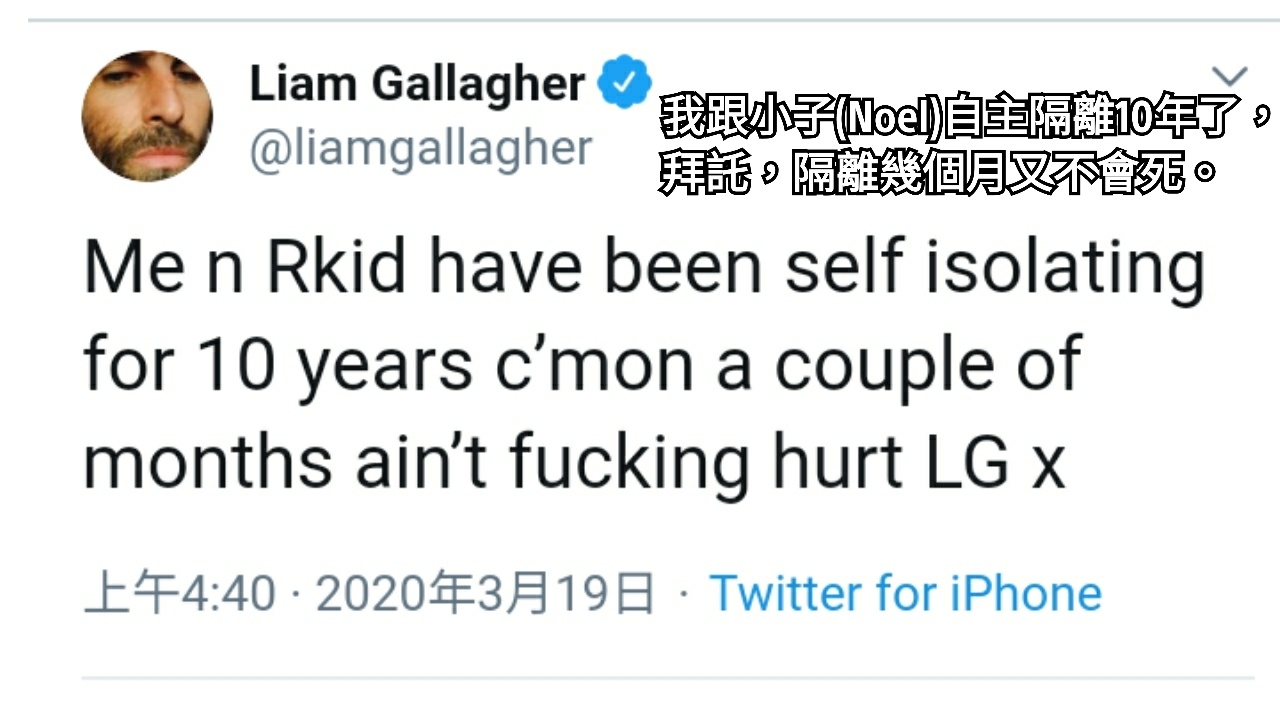1280x720 pixels.
Task: Click the Liam Gallagher display name
Action: pyautogui.click(x=417, y=83)
